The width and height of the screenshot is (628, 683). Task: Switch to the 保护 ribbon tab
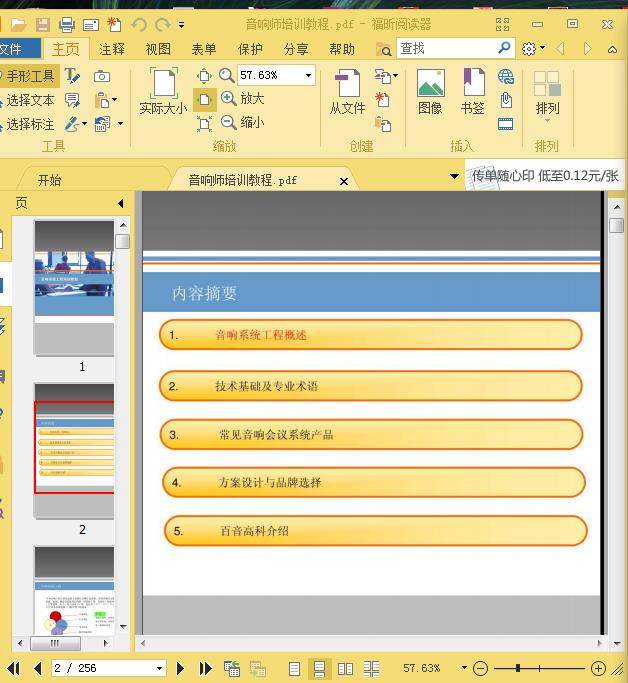[250, 49]
